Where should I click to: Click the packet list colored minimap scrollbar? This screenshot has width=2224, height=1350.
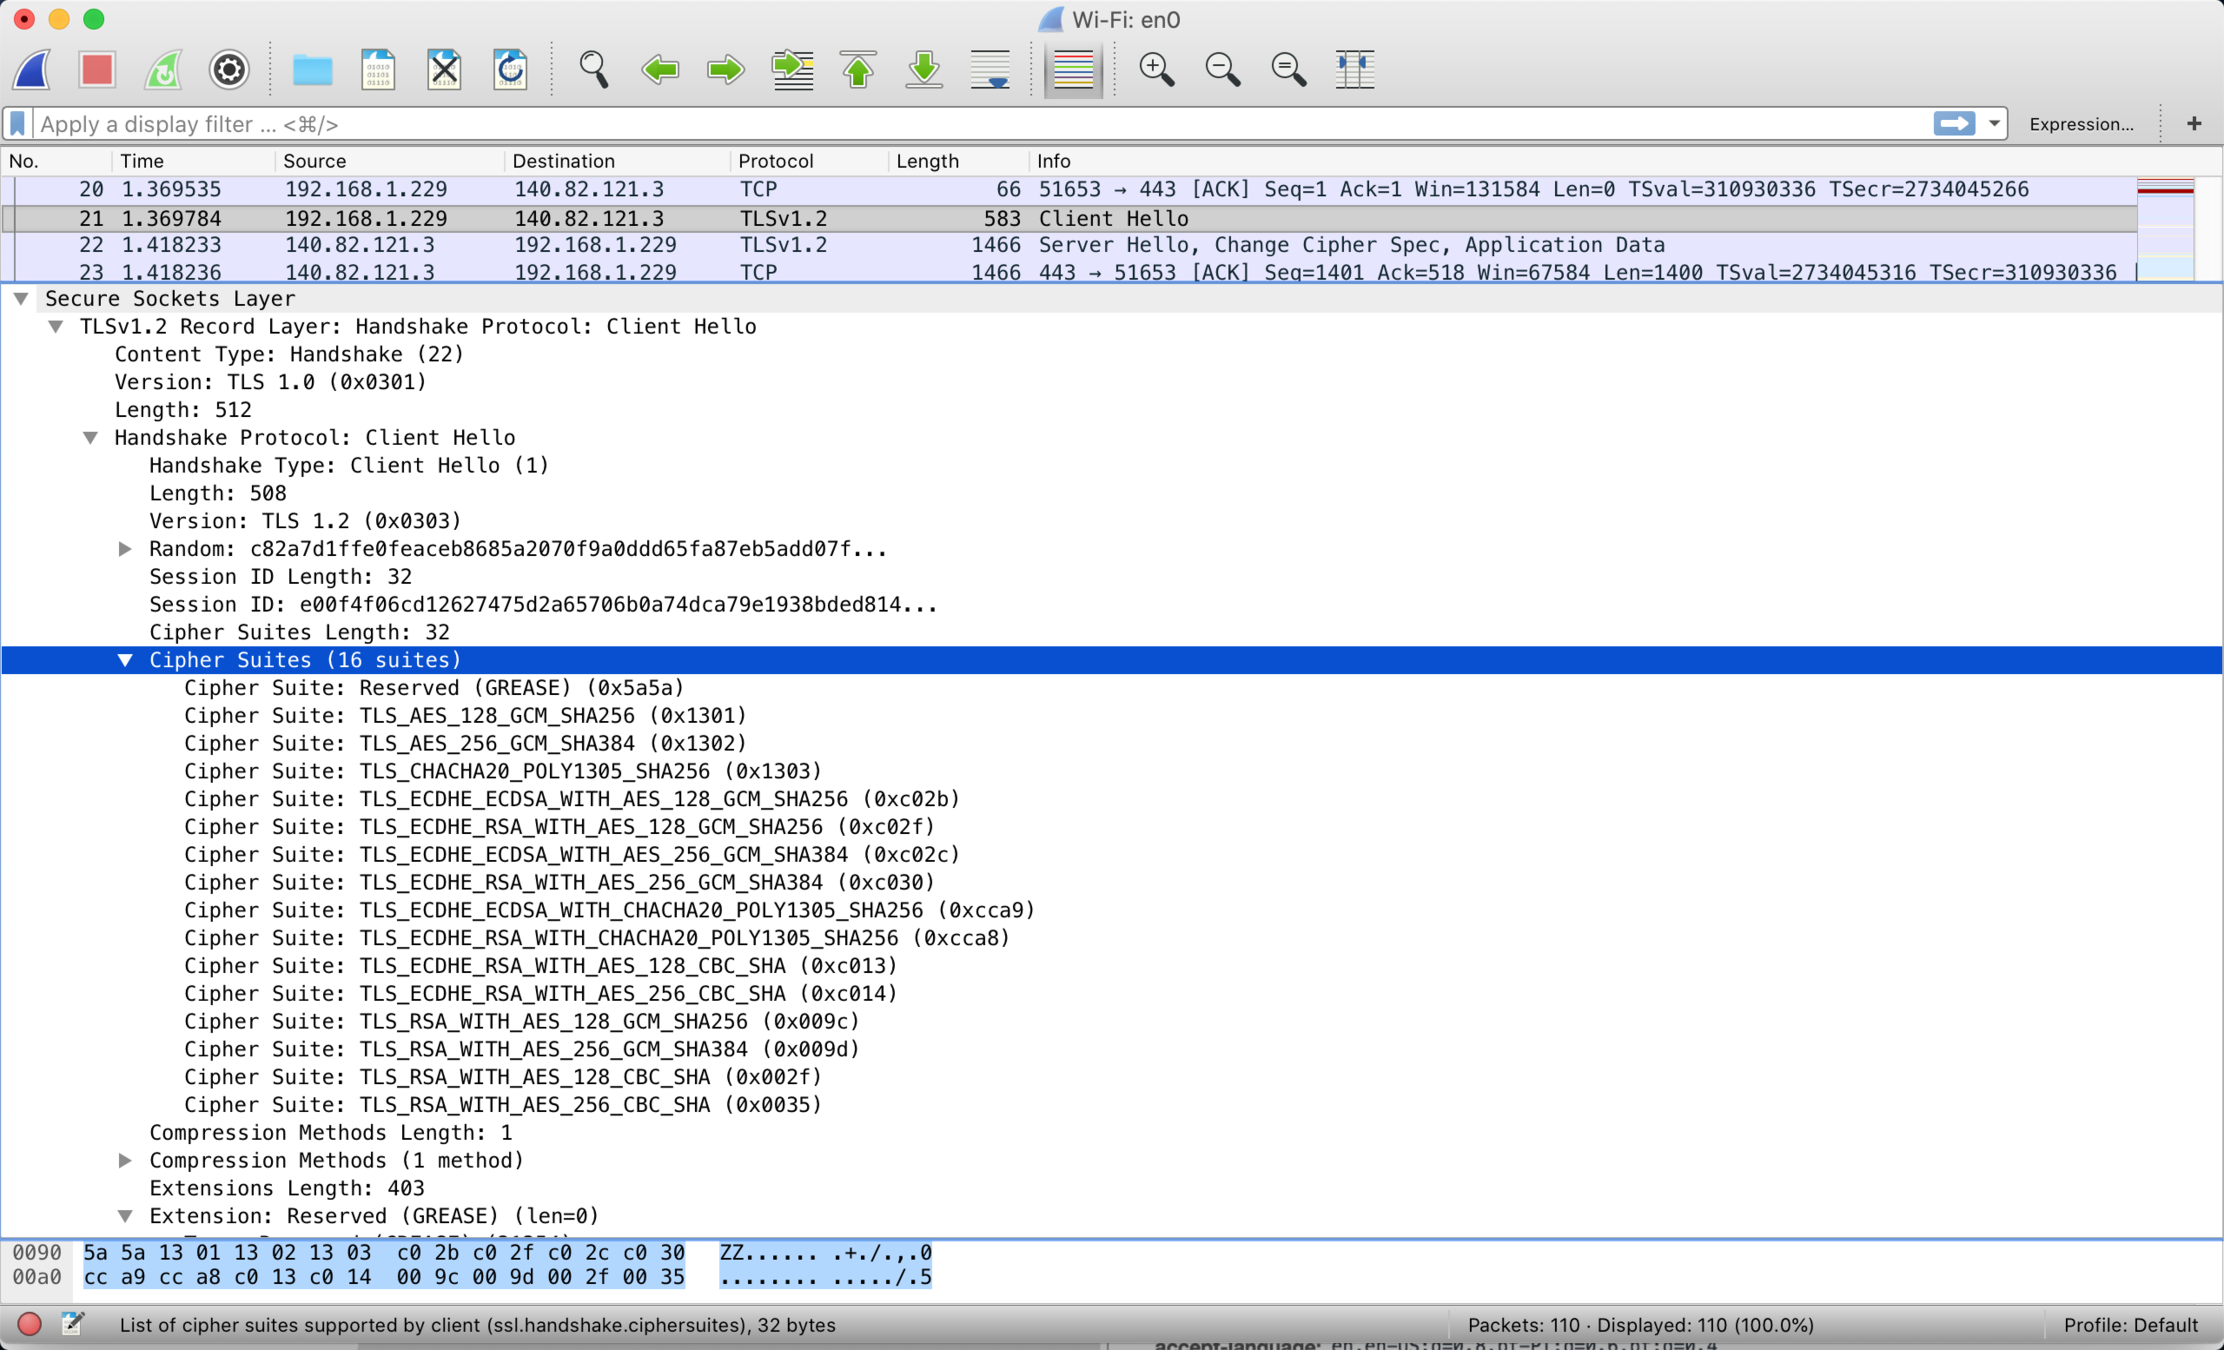[2165, 228]
